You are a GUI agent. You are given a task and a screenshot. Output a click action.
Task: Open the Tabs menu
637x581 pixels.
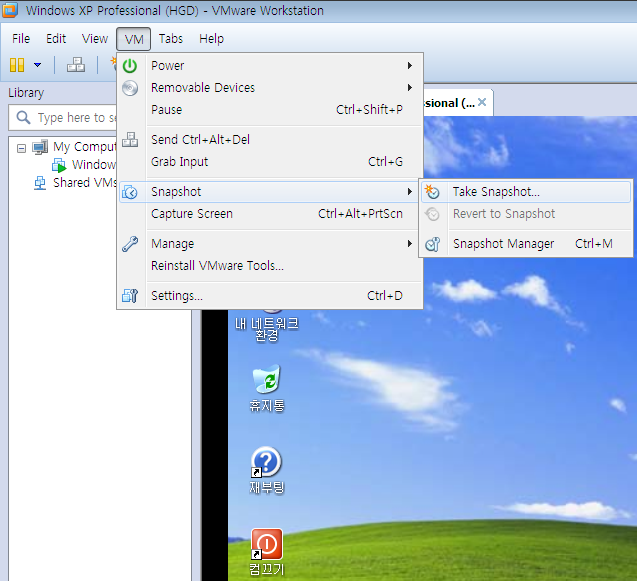coord(171,39)
